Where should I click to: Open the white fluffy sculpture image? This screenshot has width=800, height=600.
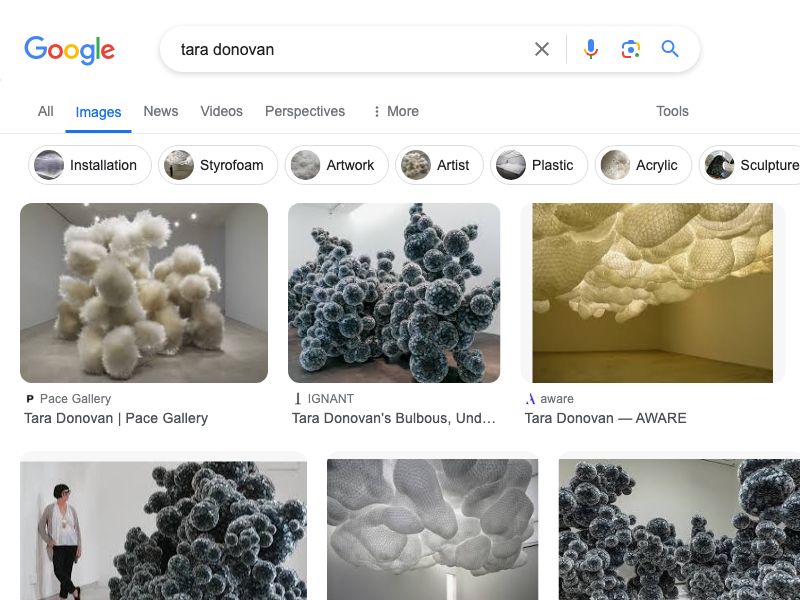pyautogui.click(x=144, y=293)
